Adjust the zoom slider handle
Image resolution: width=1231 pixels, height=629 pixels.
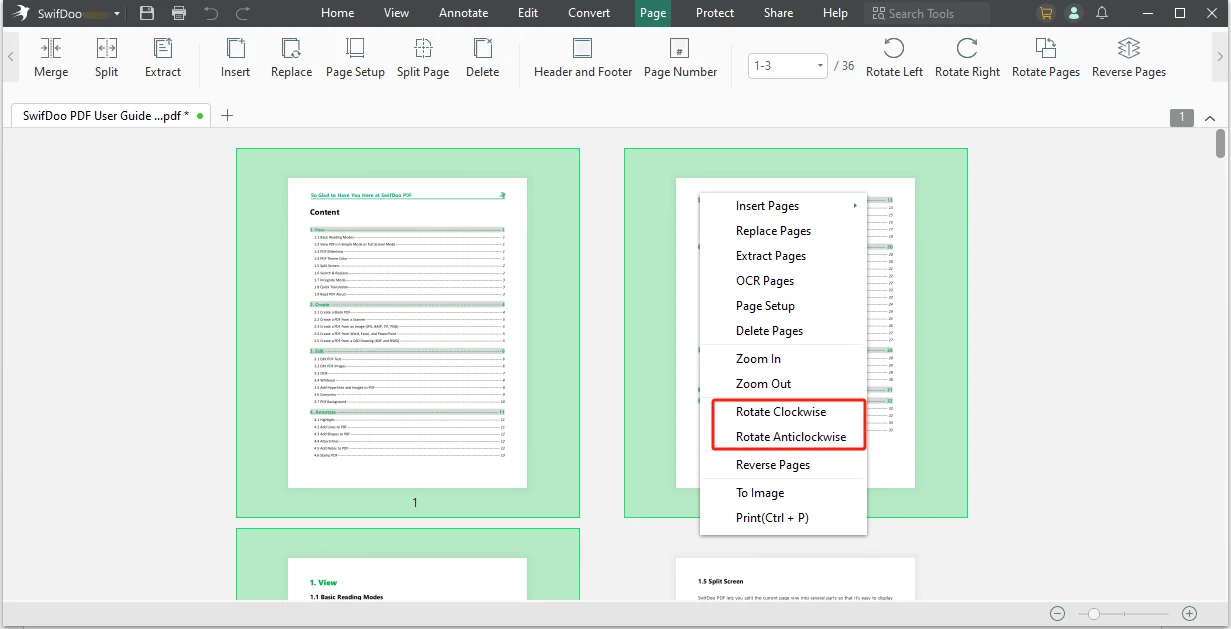[x=1094, y=613]
